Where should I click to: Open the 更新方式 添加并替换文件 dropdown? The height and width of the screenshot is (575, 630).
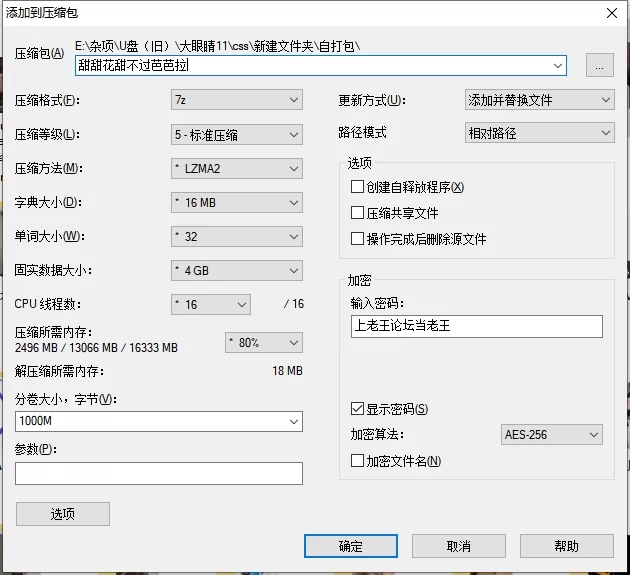pos(540,100)
